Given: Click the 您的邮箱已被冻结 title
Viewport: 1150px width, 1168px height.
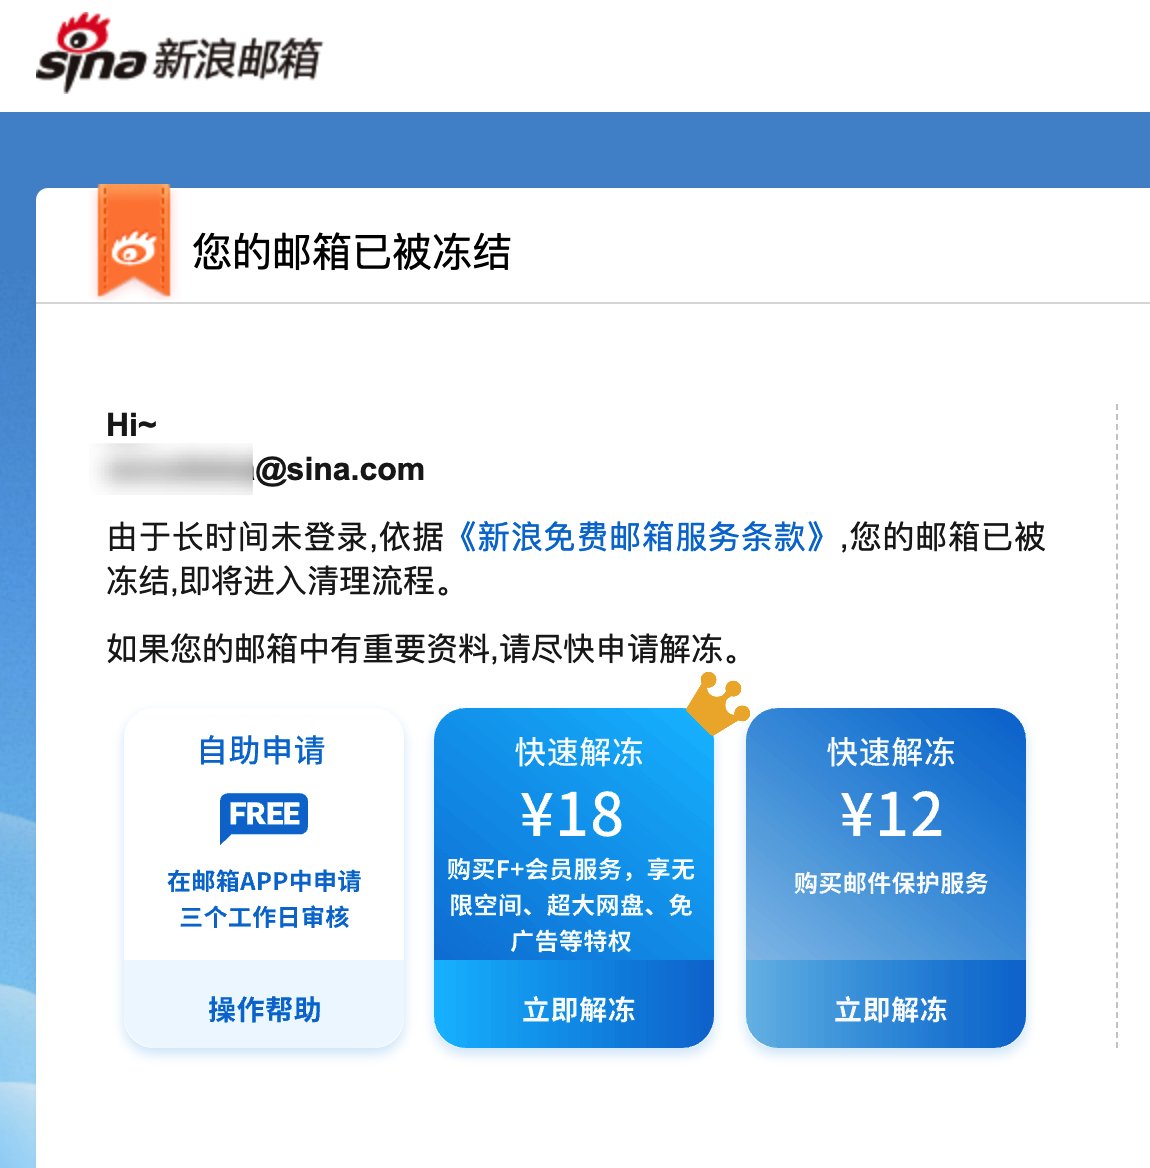Looking at the screenshot, I should click(x=352, y=252).
